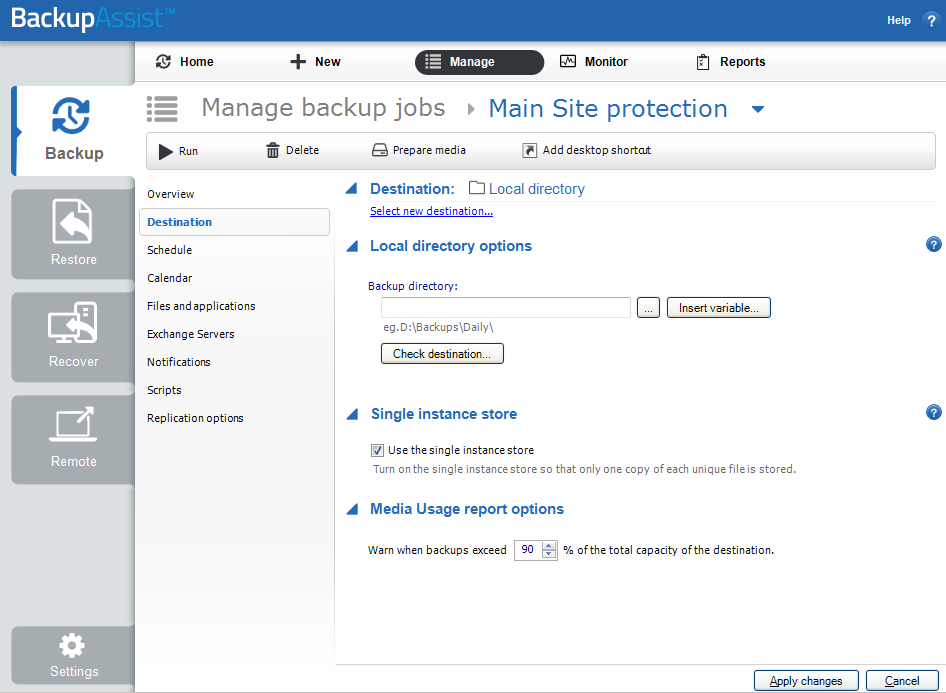Decrease the backup capacity warning percentage
The image size is (946, 693).
pyautogui.click(x=549, y=554)
